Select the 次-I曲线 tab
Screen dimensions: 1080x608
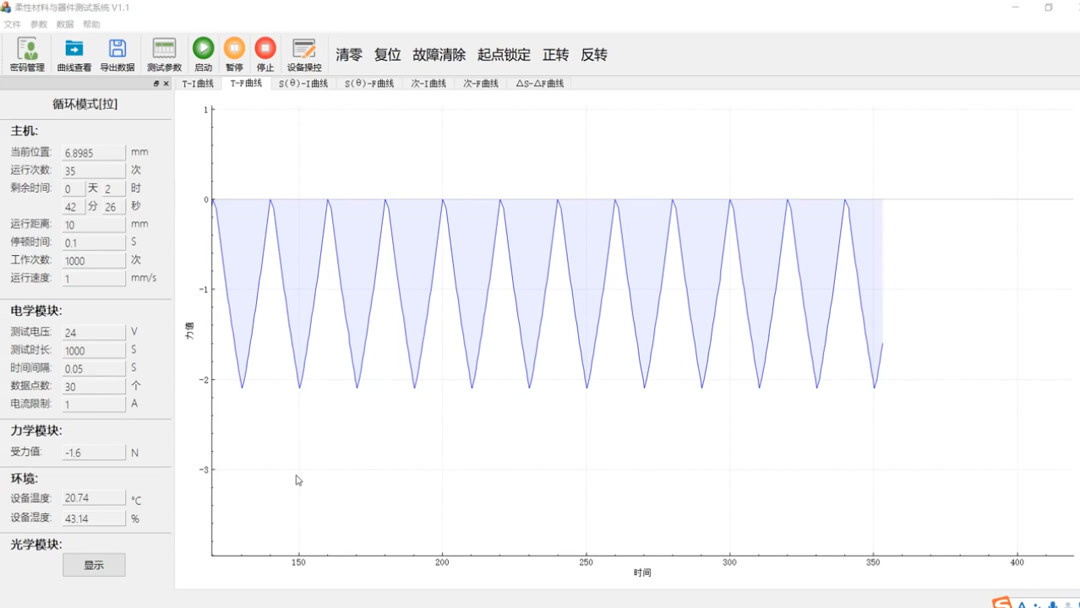point(428,84)
